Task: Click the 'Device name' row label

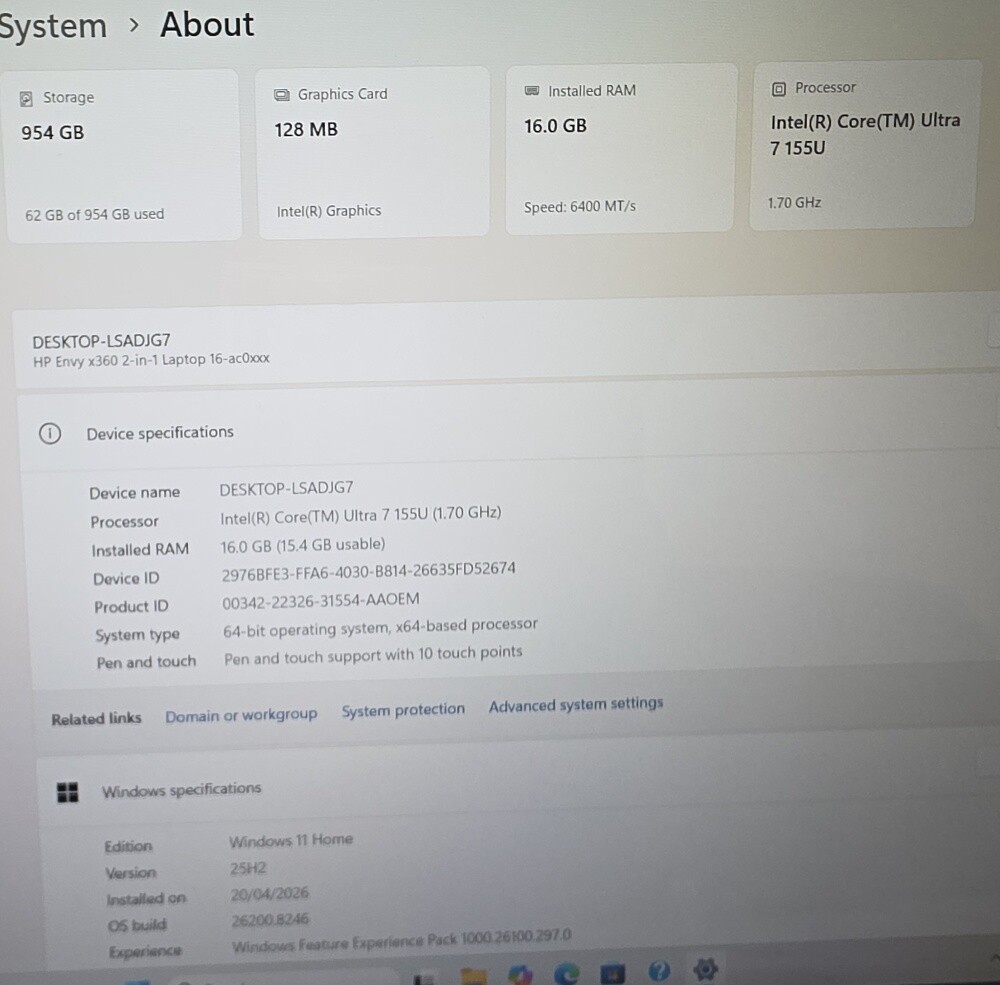Action: (x=135, y=493)
